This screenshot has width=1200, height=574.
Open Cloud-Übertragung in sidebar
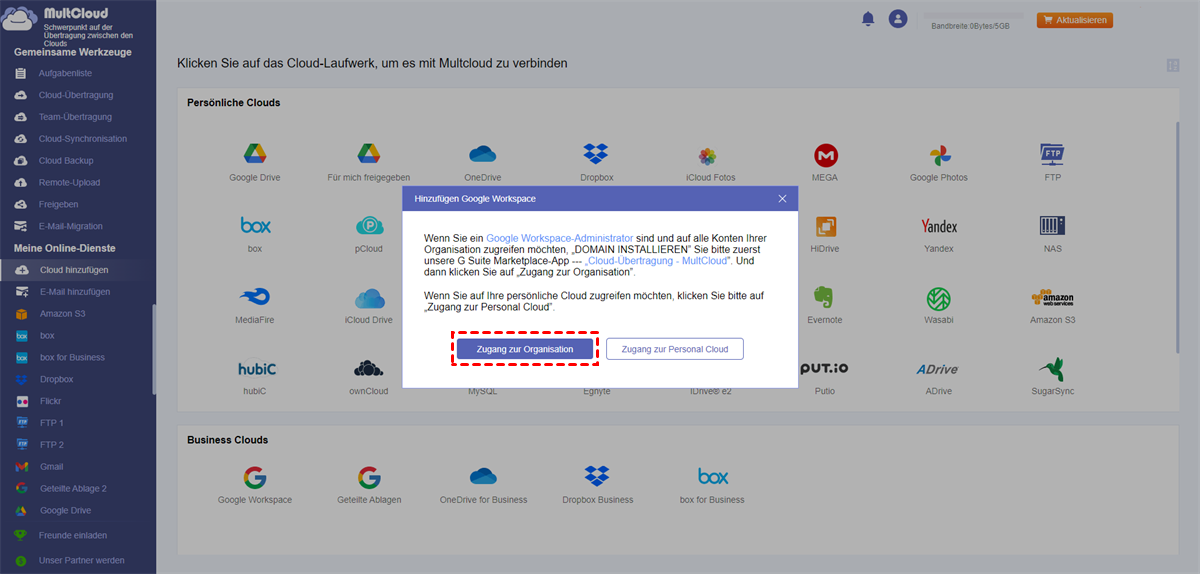pyautogui.click(x=78, y=95)
